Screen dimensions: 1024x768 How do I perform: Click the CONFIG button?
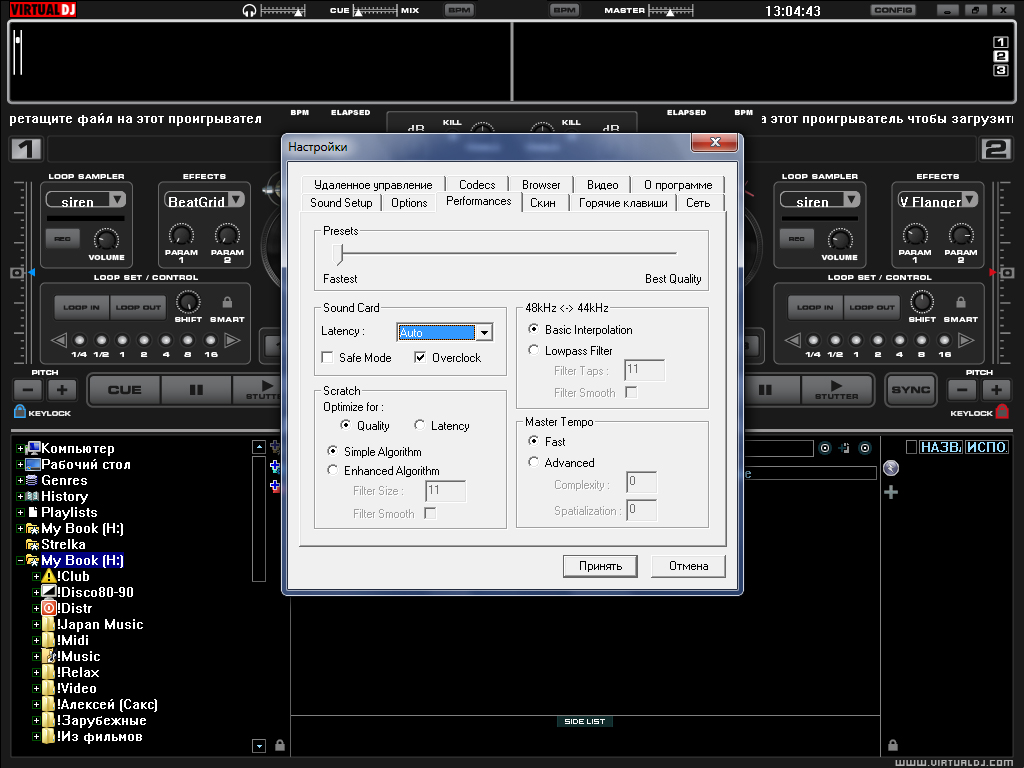pyautogui.click(x=893, y=10)
